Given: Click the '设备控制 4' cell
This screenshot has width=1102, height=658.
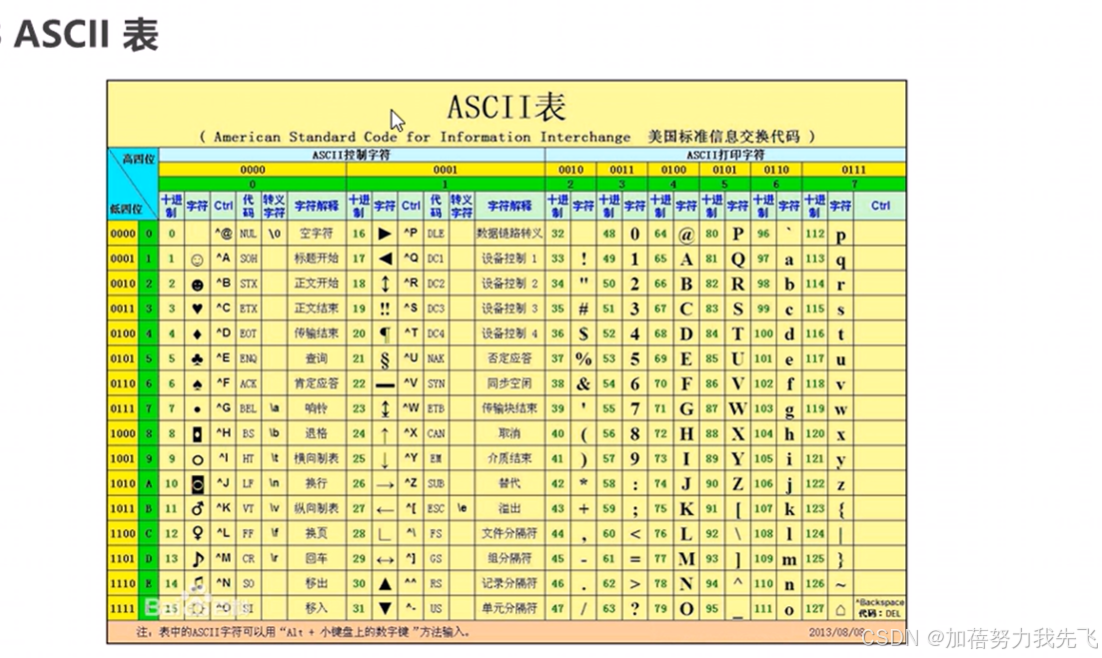Looking at the screenshot, I should 510,333.
